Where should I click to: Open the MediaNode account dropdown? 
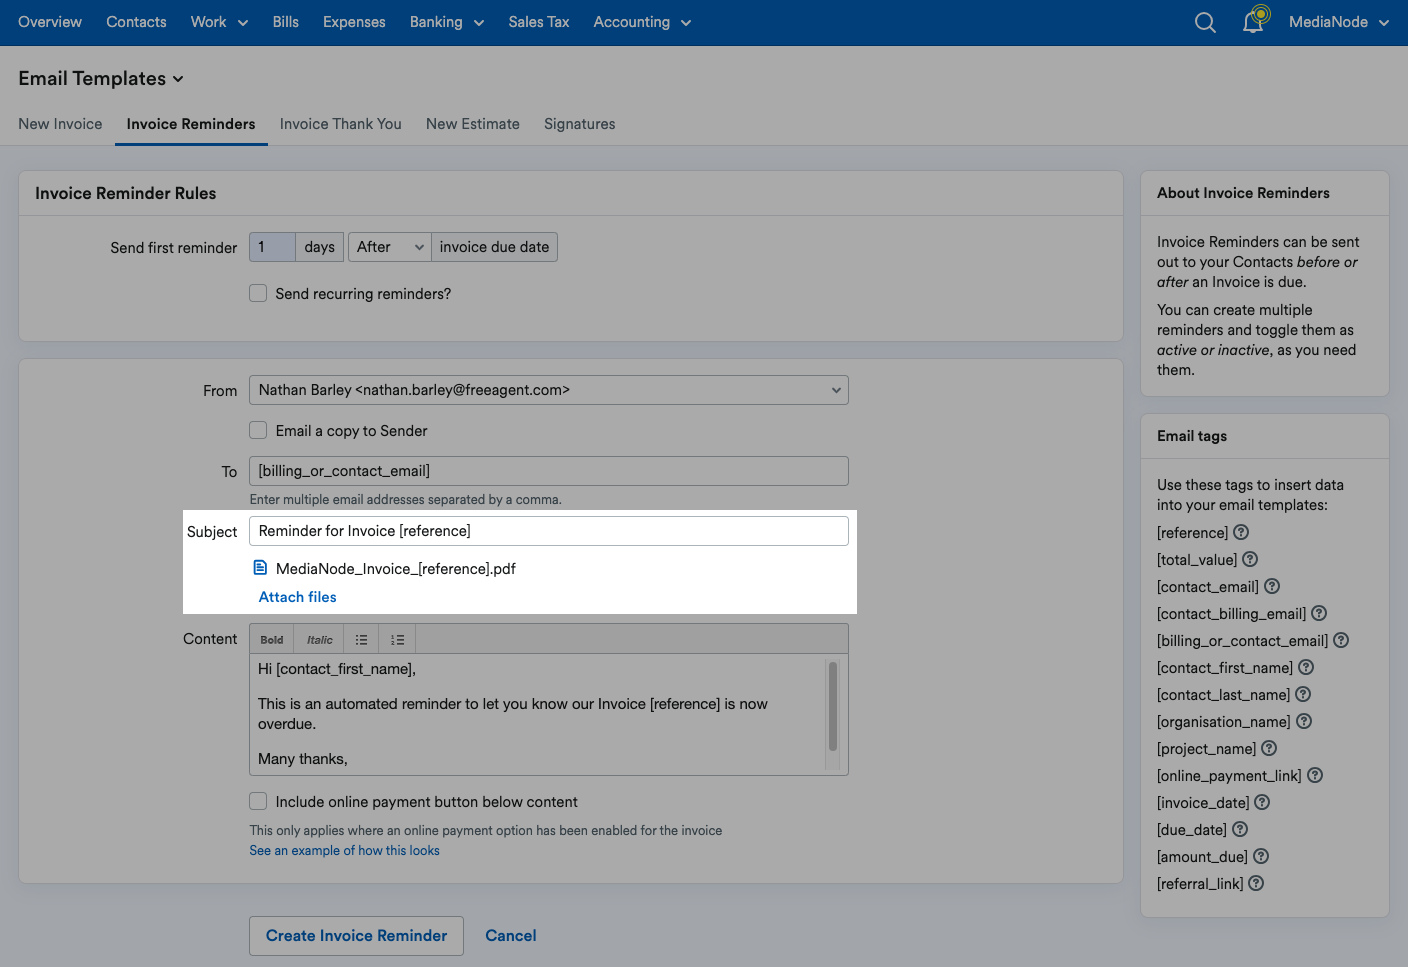(1339, 22)
